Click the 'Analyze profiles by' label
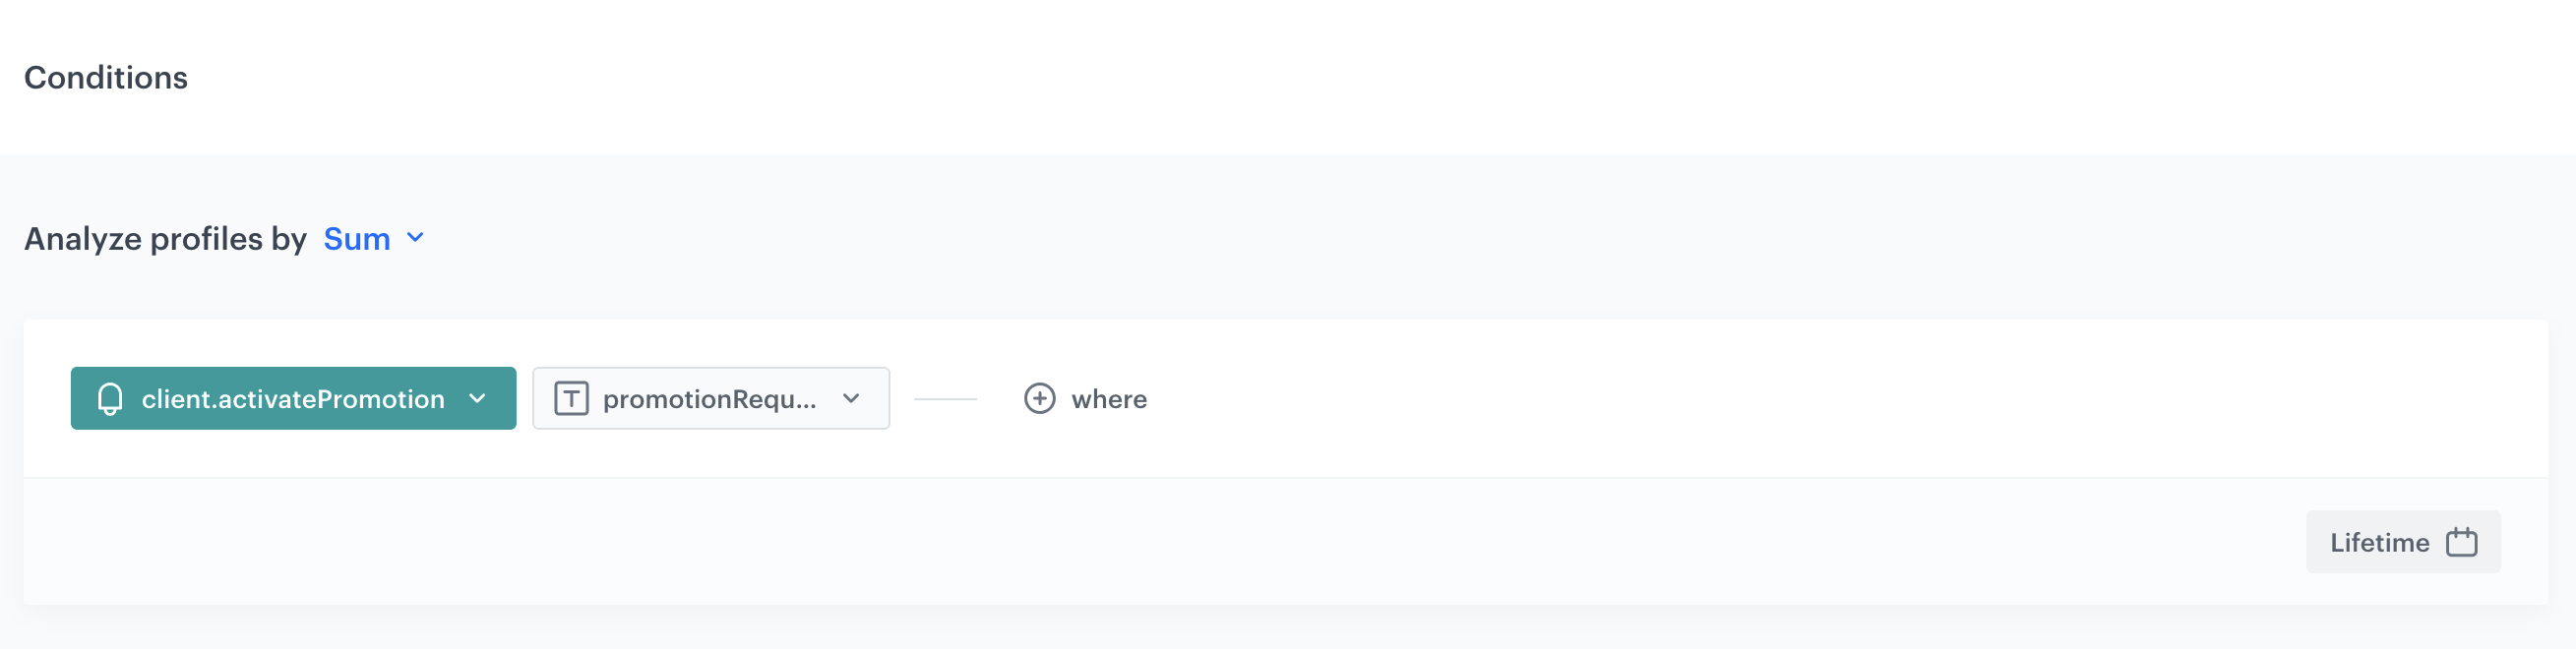Viewport: 2576px width, 649px height. [x=166, y=238]
